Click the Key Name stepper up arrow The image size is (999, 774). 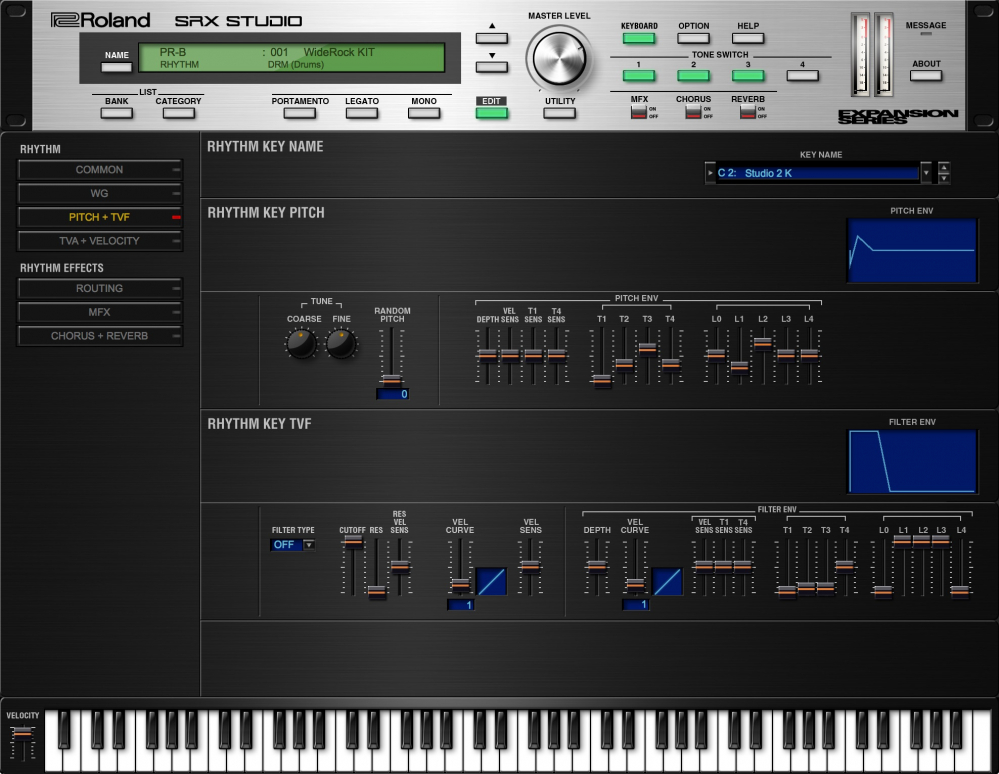click(944, 167)
